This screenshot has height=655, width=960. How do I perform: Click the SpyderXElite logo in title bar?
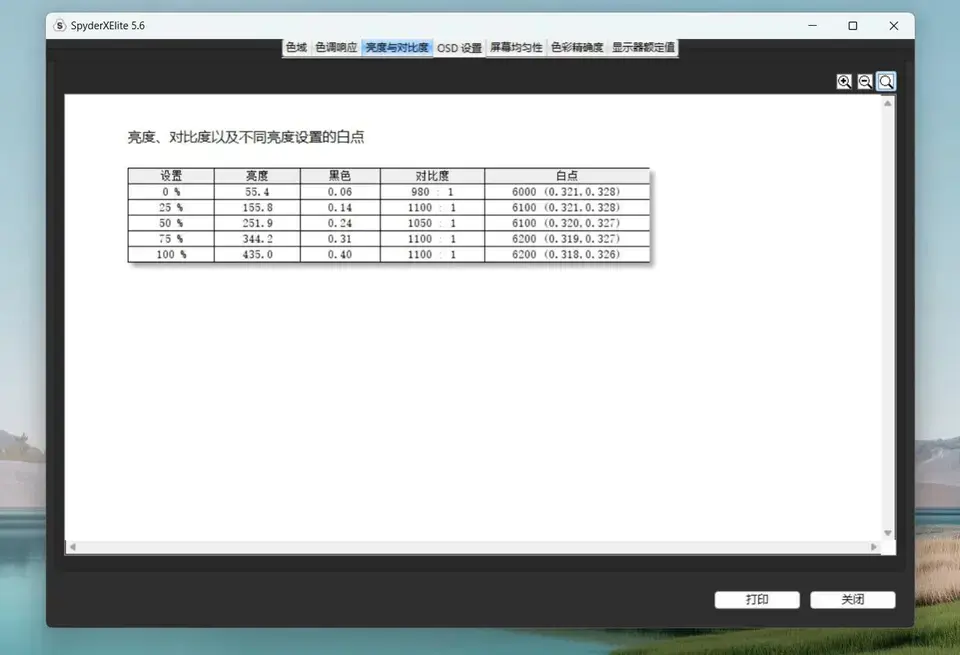click(60, 26)
